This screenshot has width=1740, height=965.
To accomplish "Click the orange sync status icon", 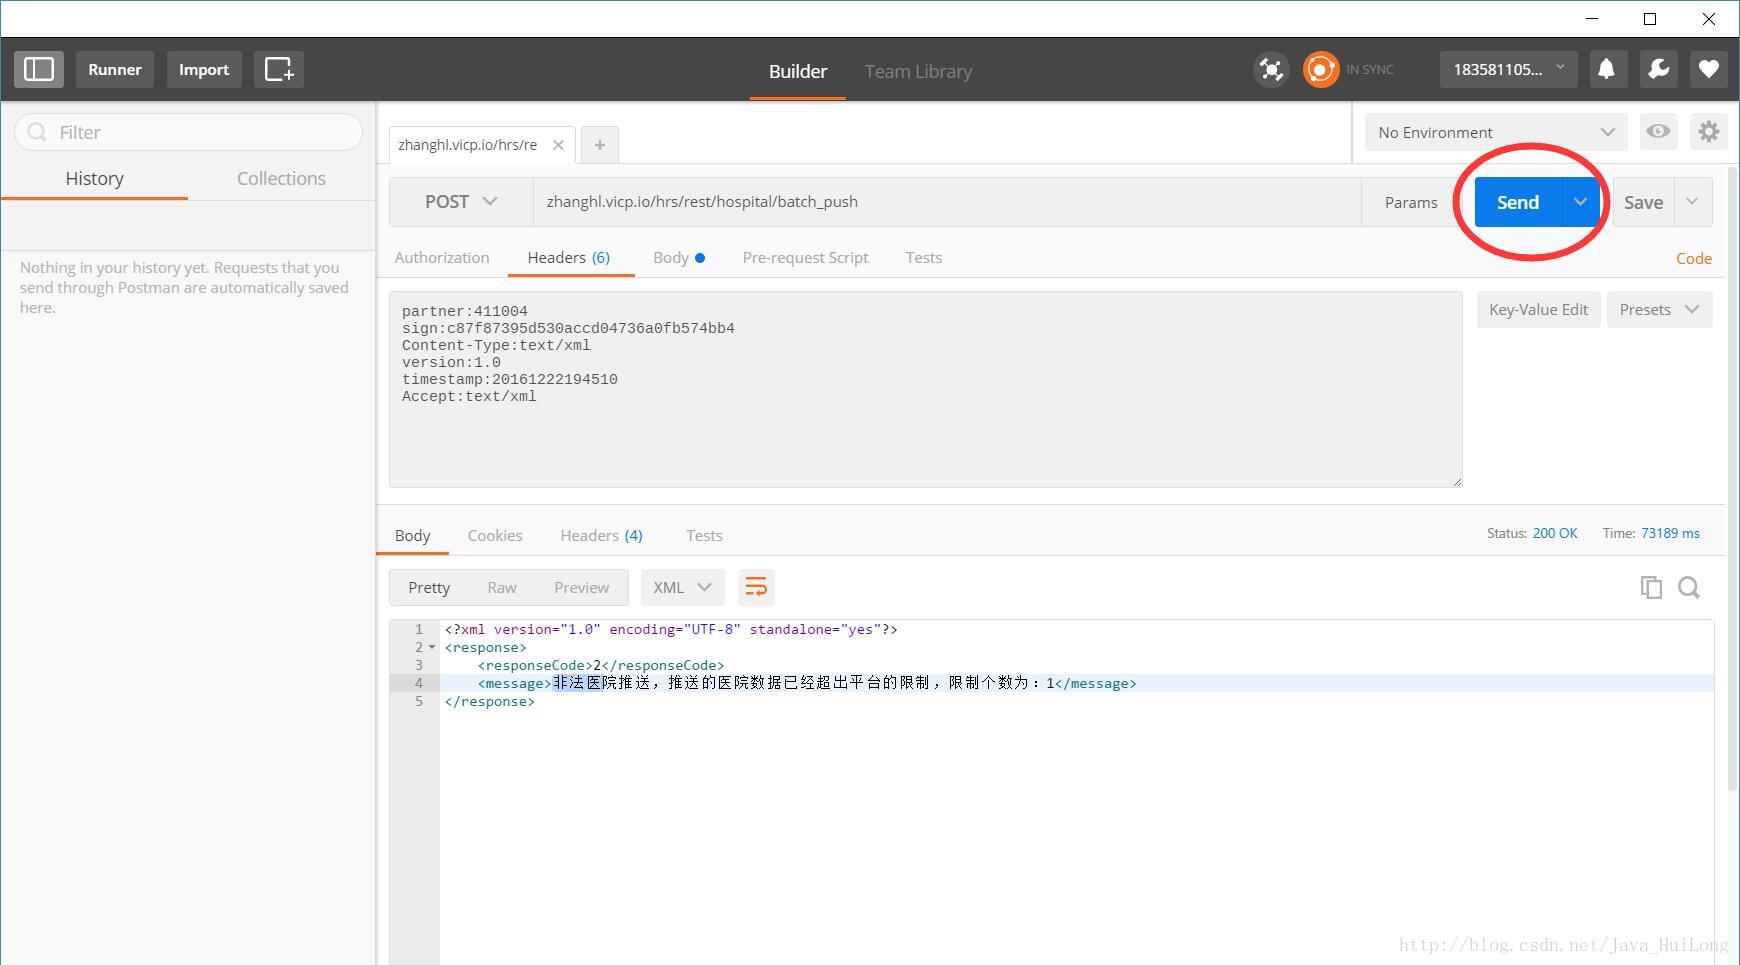I will (1320, 69).
